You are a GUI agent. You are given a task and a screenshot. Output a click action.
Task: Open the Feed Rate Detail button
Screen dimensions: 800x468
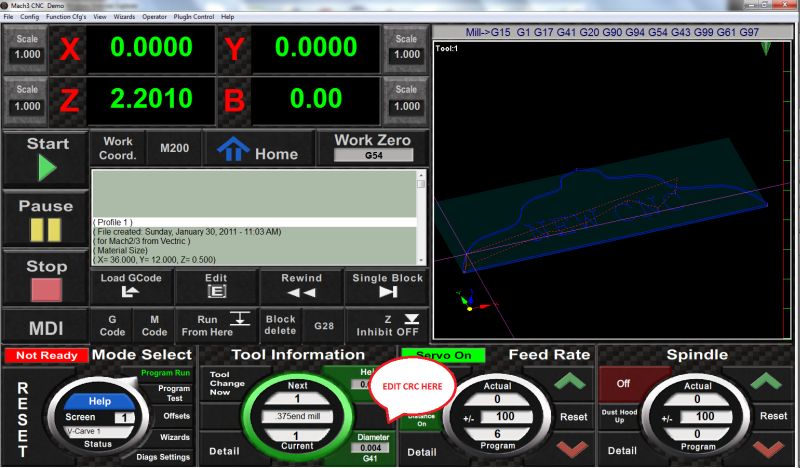tap(421, 452)
